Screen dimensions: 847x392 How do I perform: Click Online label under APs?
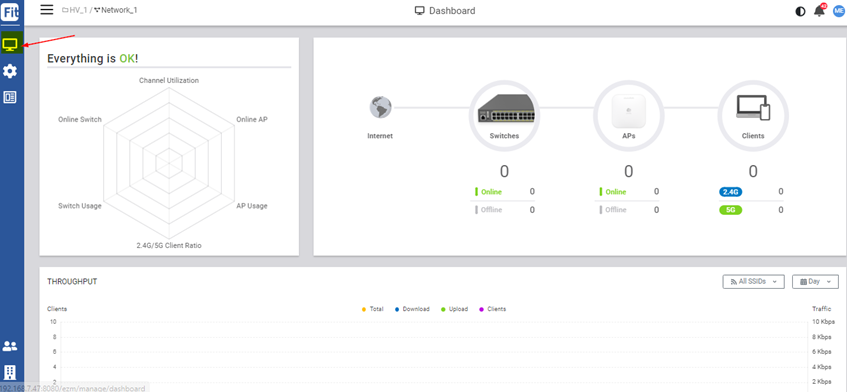[x=616, y=192]
